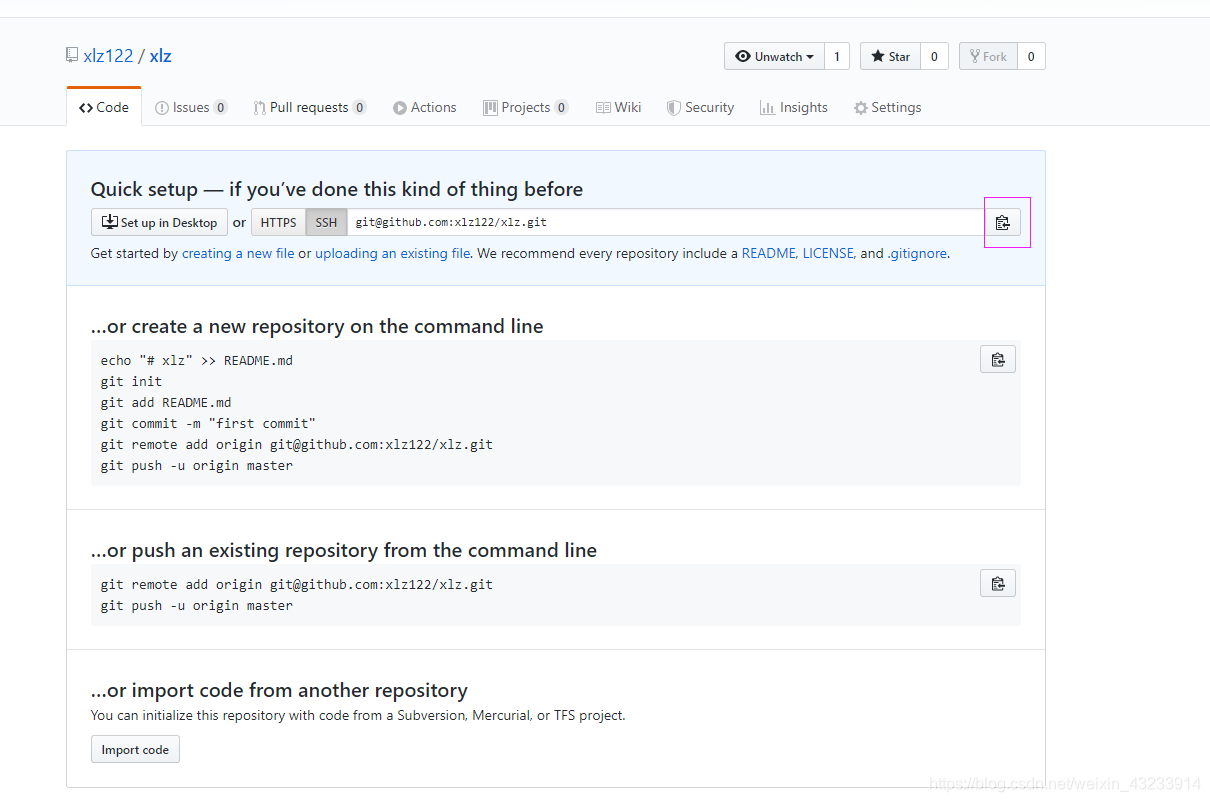View the Insights tab
This screenshot has height=802, width=1210.
click(x=794, y=107)
